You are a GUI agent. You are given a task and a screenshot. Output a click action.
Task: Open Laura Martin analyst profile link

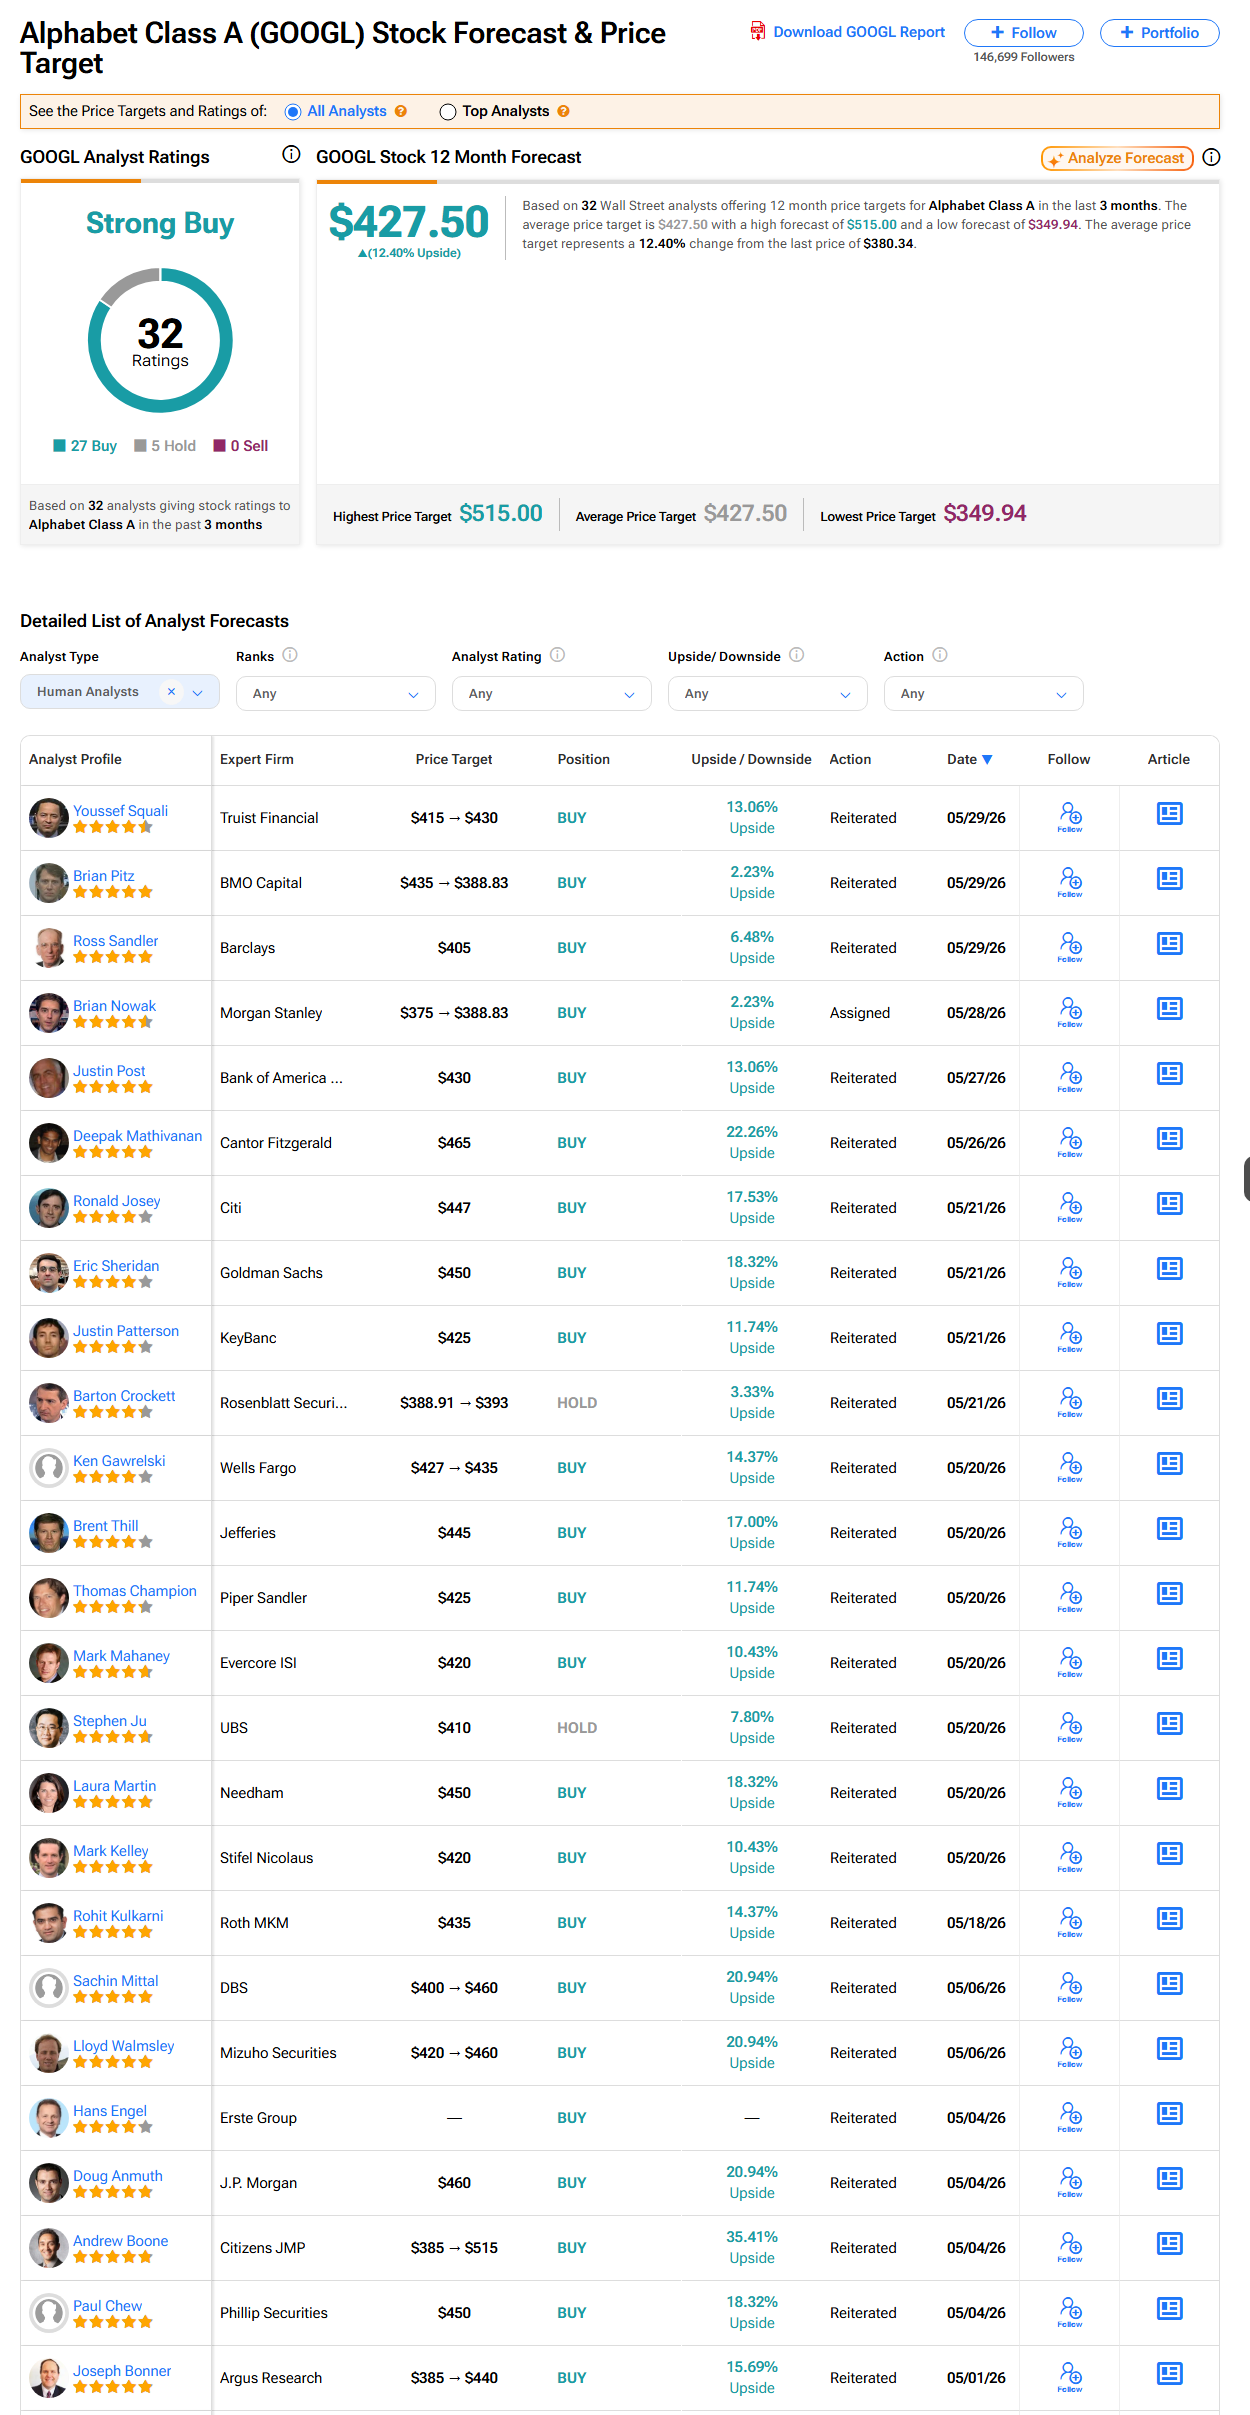coord(114,1785)
